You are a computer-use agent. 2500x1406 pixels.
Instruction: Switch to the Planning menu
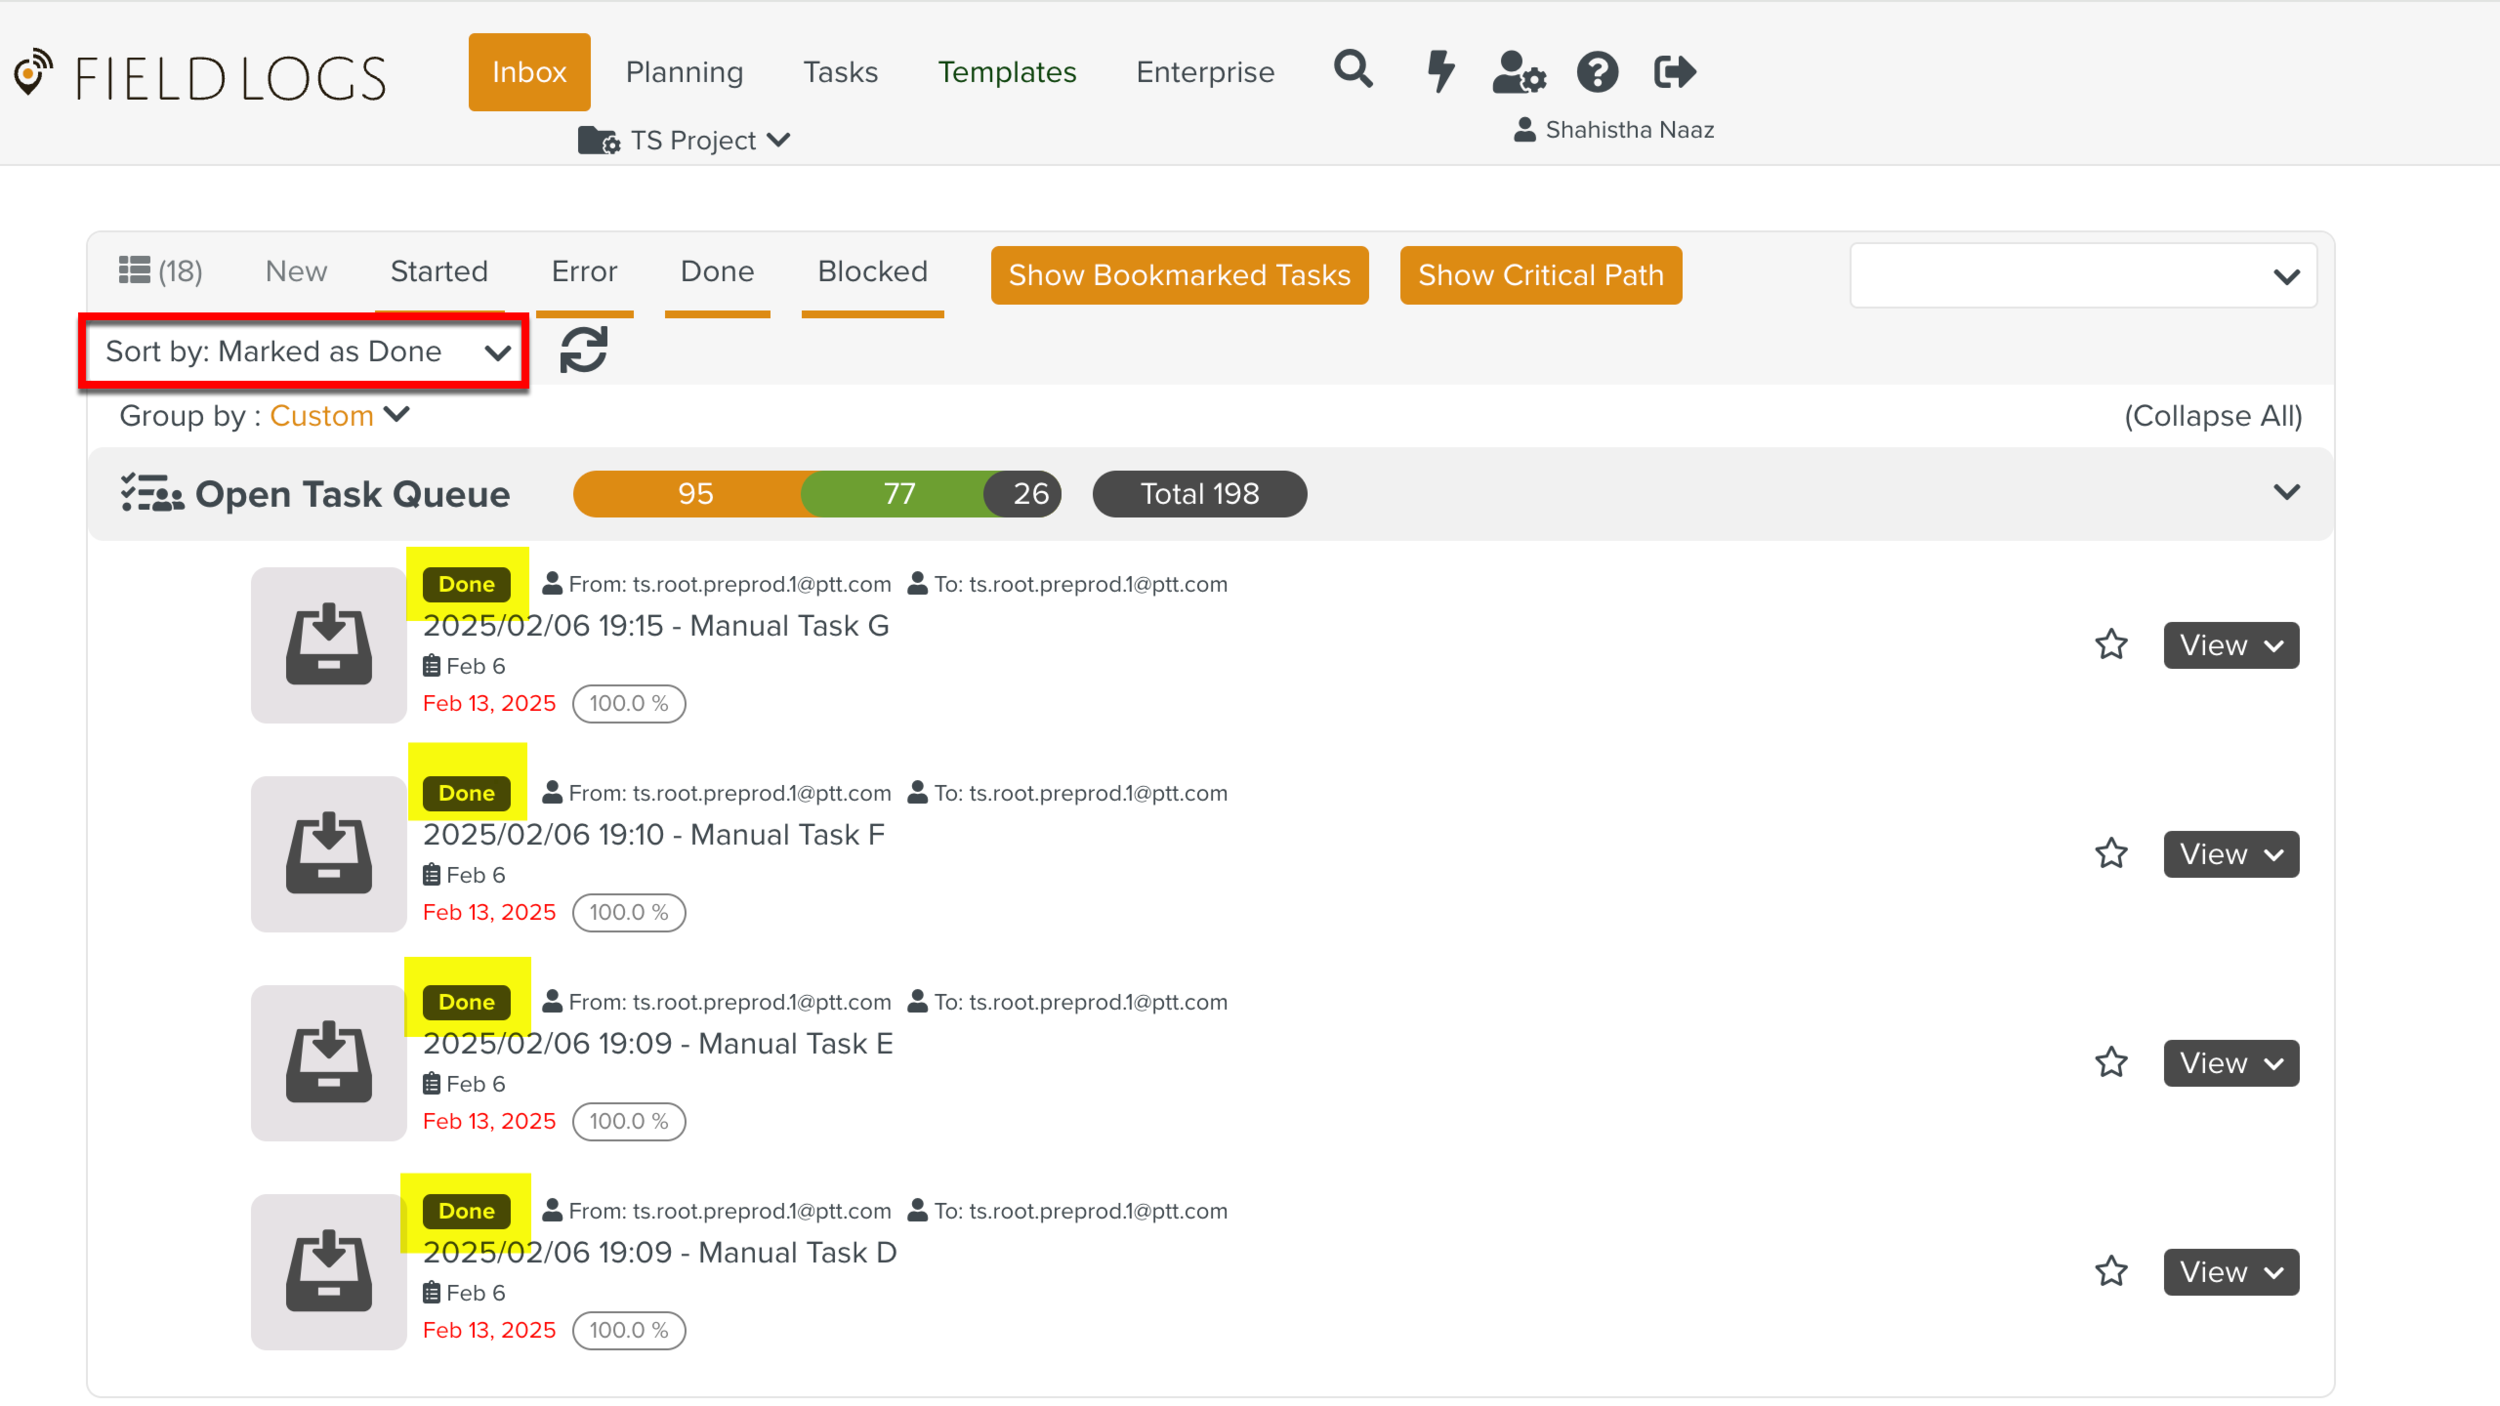(684, 72)
